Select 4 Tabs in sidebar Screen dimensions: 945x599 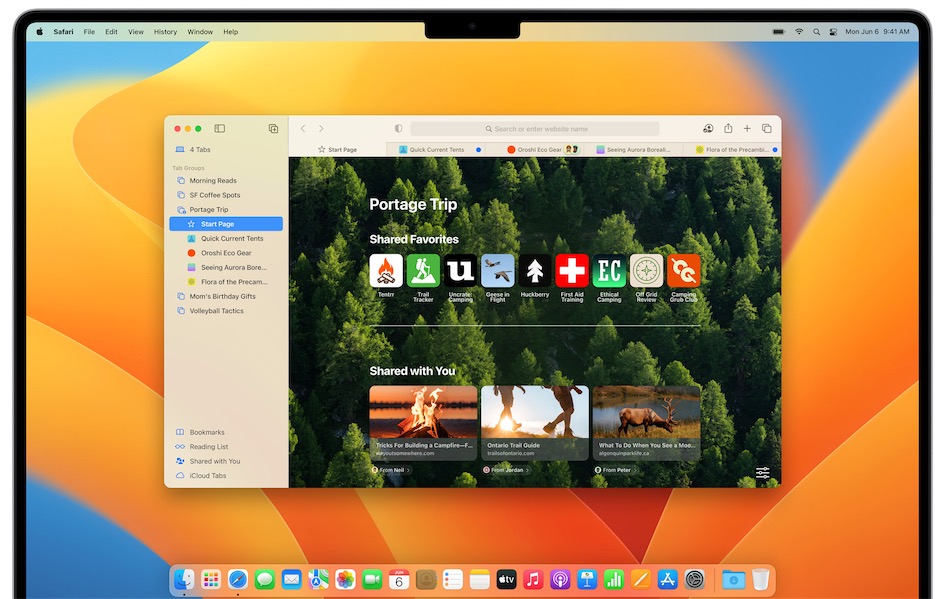226,149
